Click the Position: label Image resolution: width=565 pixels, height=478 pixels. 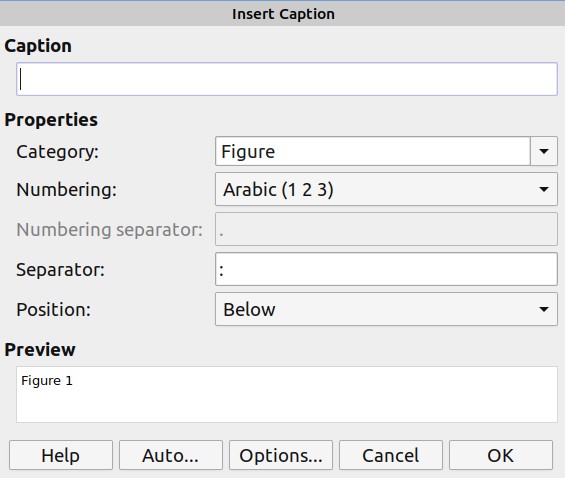[x=54, y=309]
